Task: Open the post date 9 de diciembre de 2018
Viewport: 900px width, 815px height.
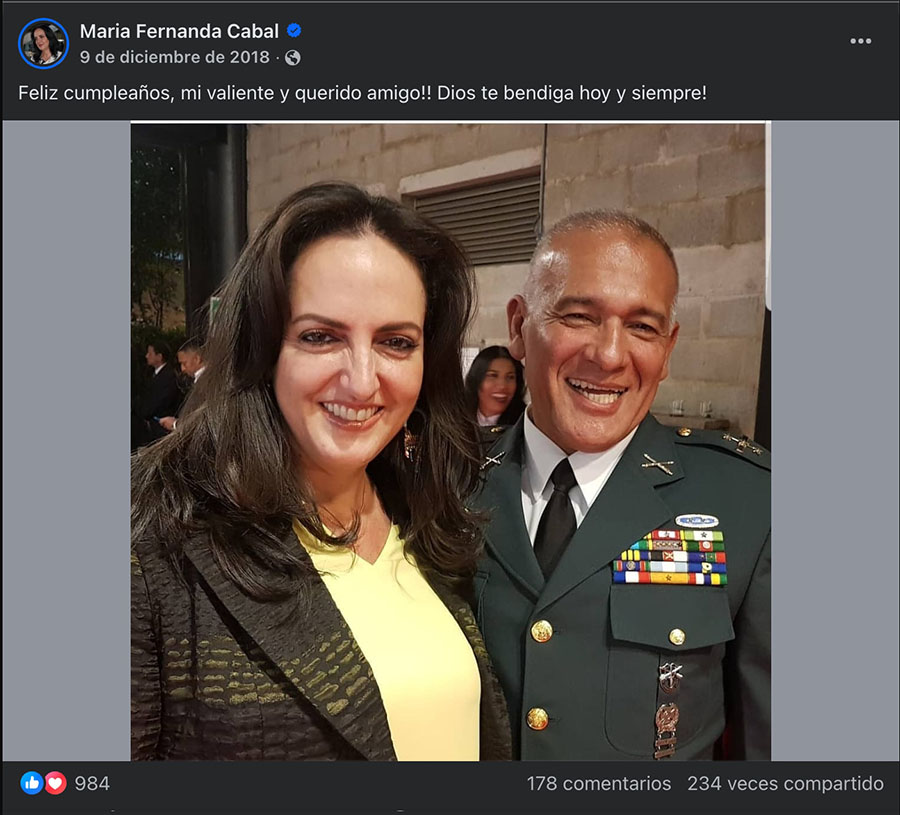Action: [175, 57]
